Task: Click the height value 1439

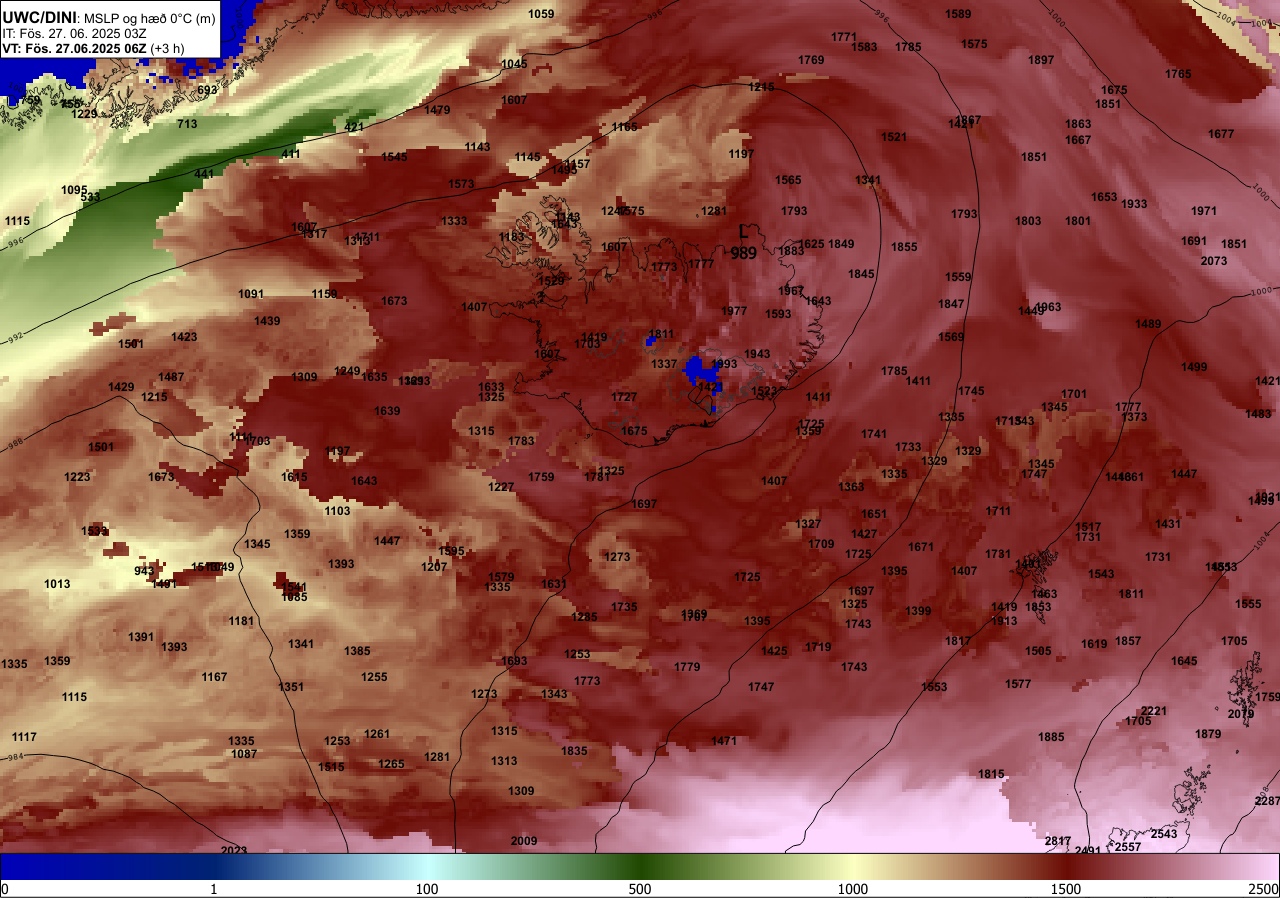Action: point(267,321)
